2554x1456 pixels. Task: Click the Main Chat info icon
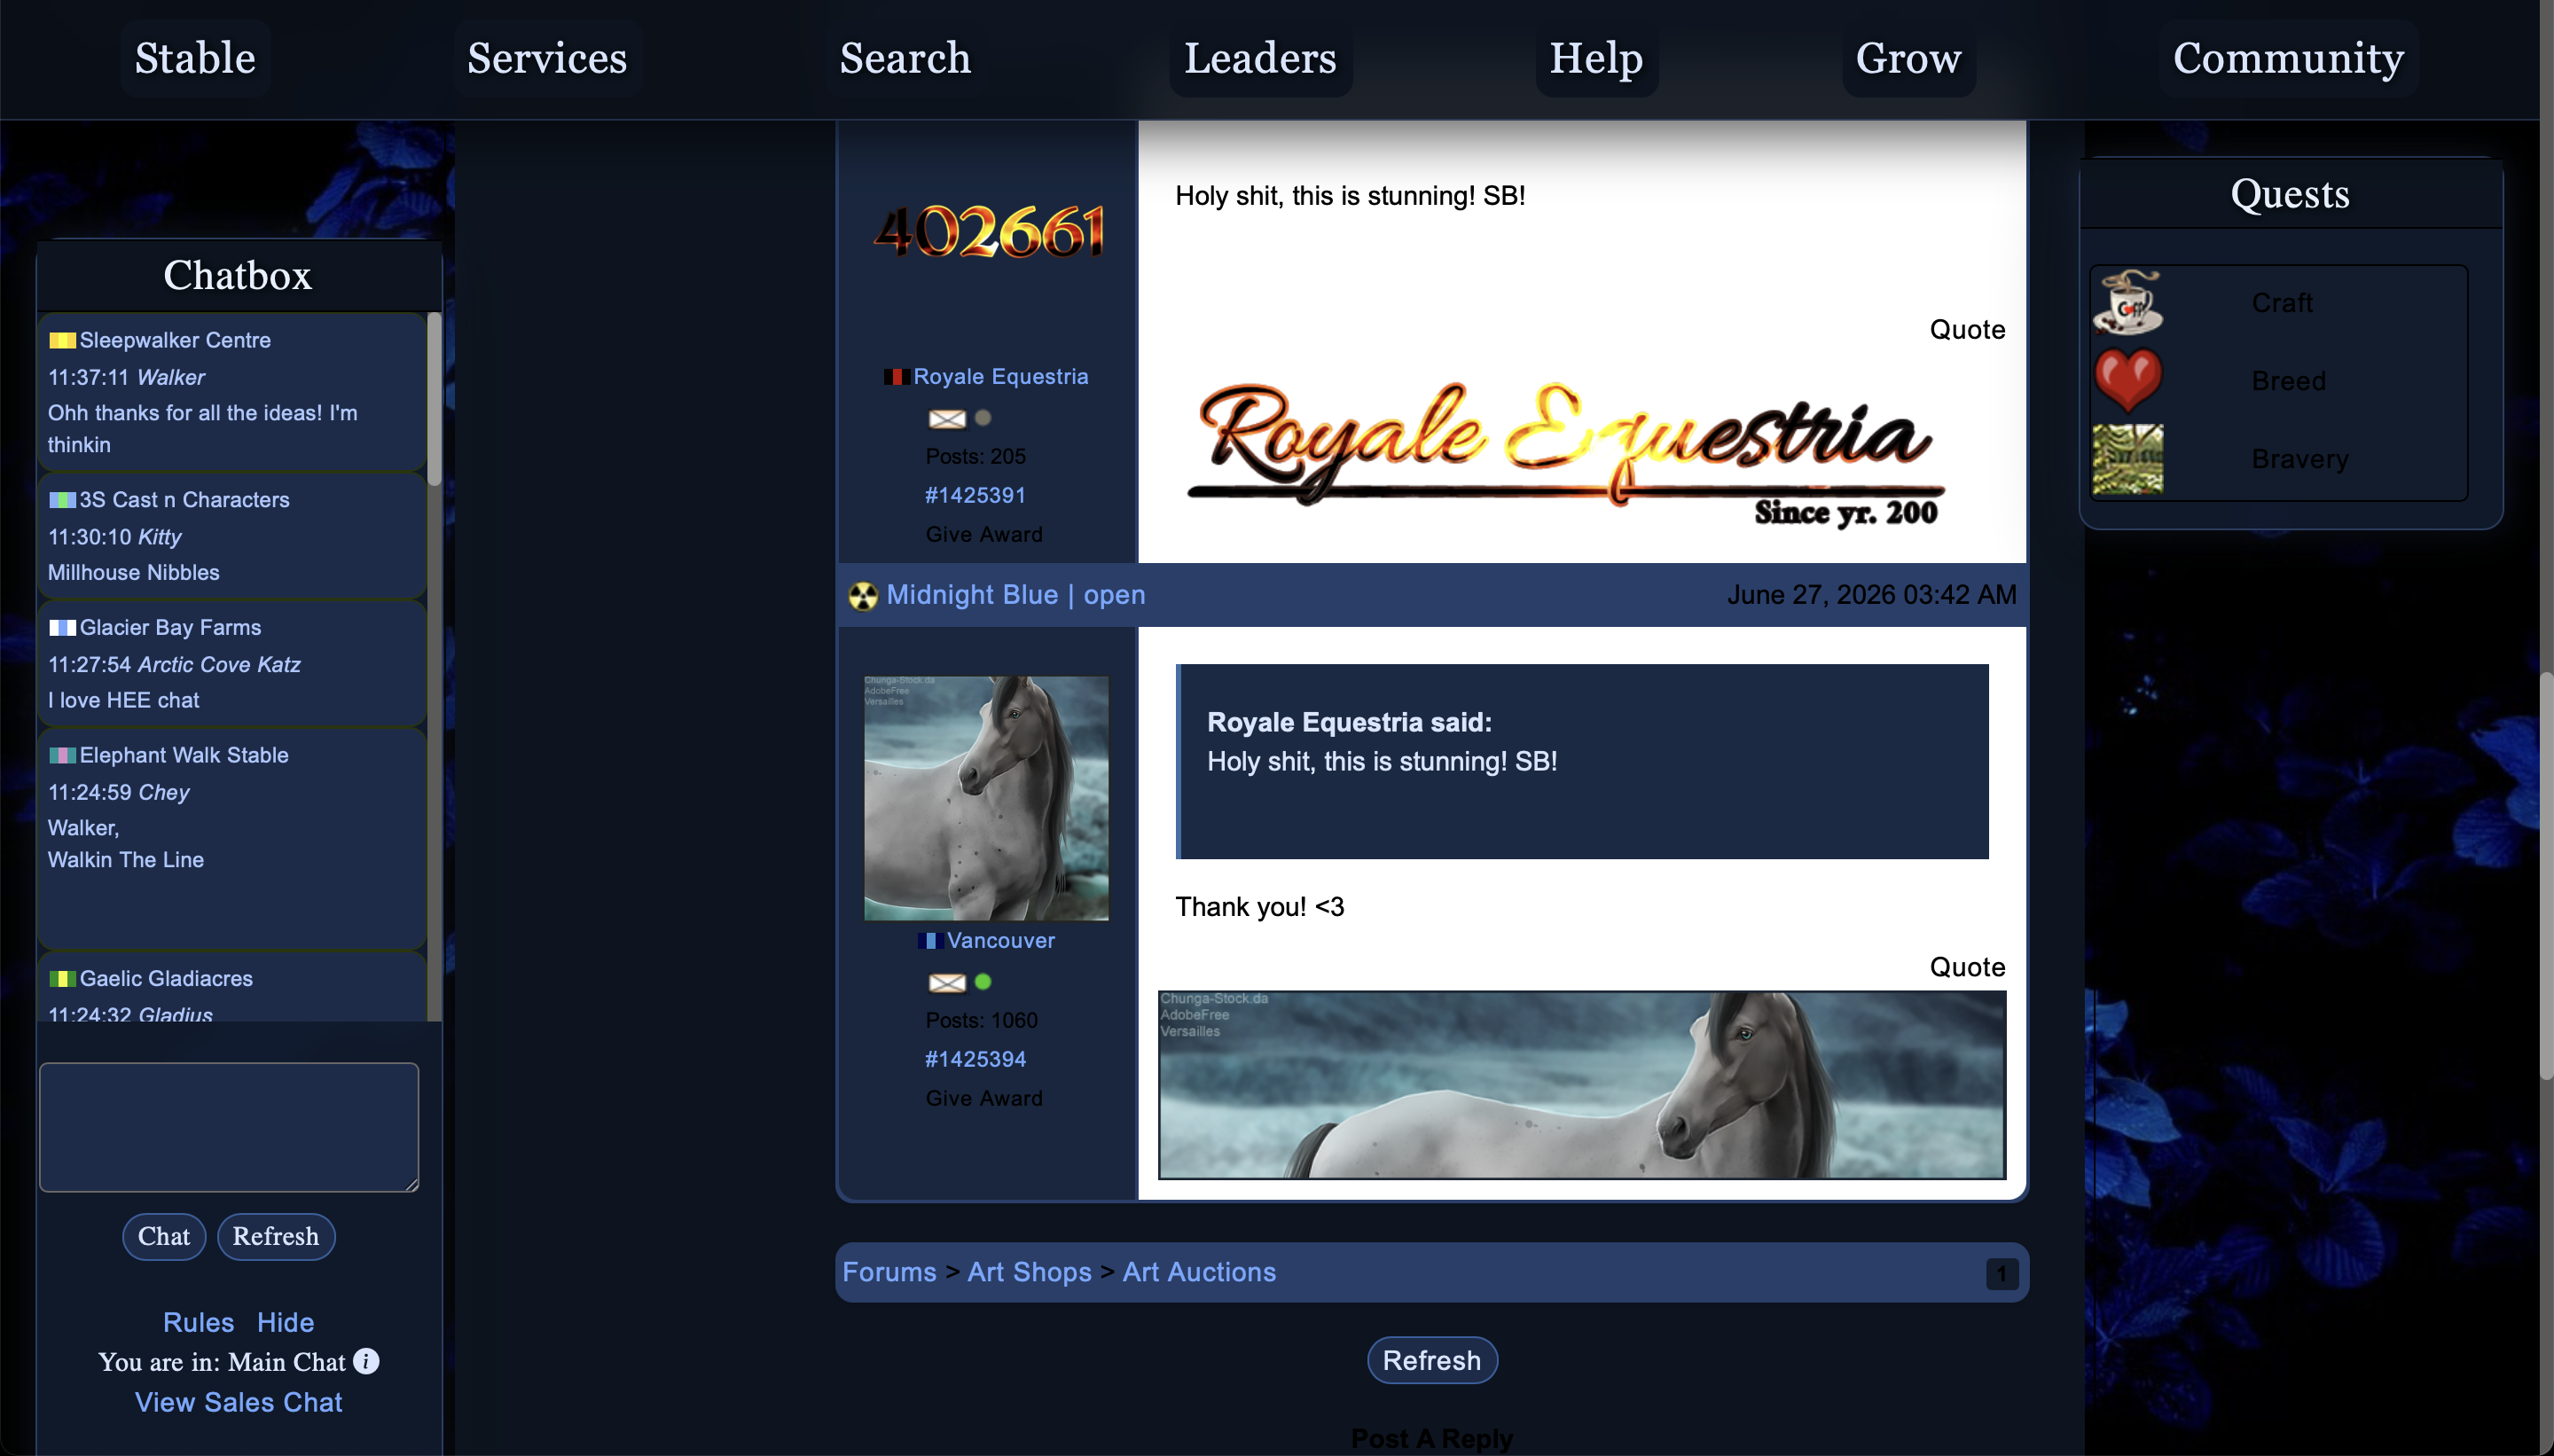coord(366,1361)
